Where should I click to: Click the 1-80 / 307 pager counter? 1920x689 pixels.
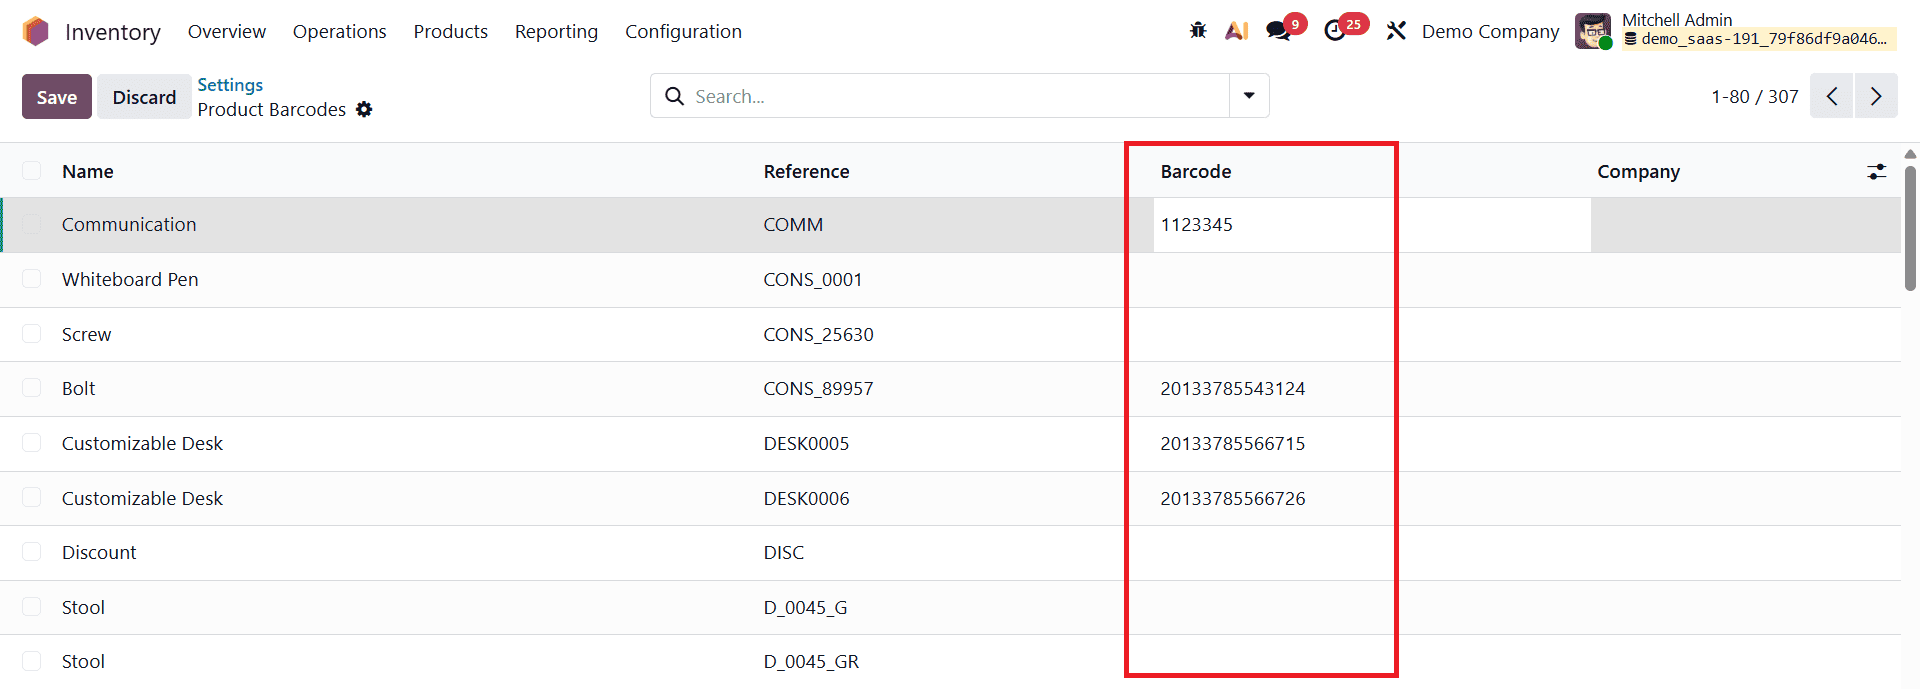tap(1754, 96)
